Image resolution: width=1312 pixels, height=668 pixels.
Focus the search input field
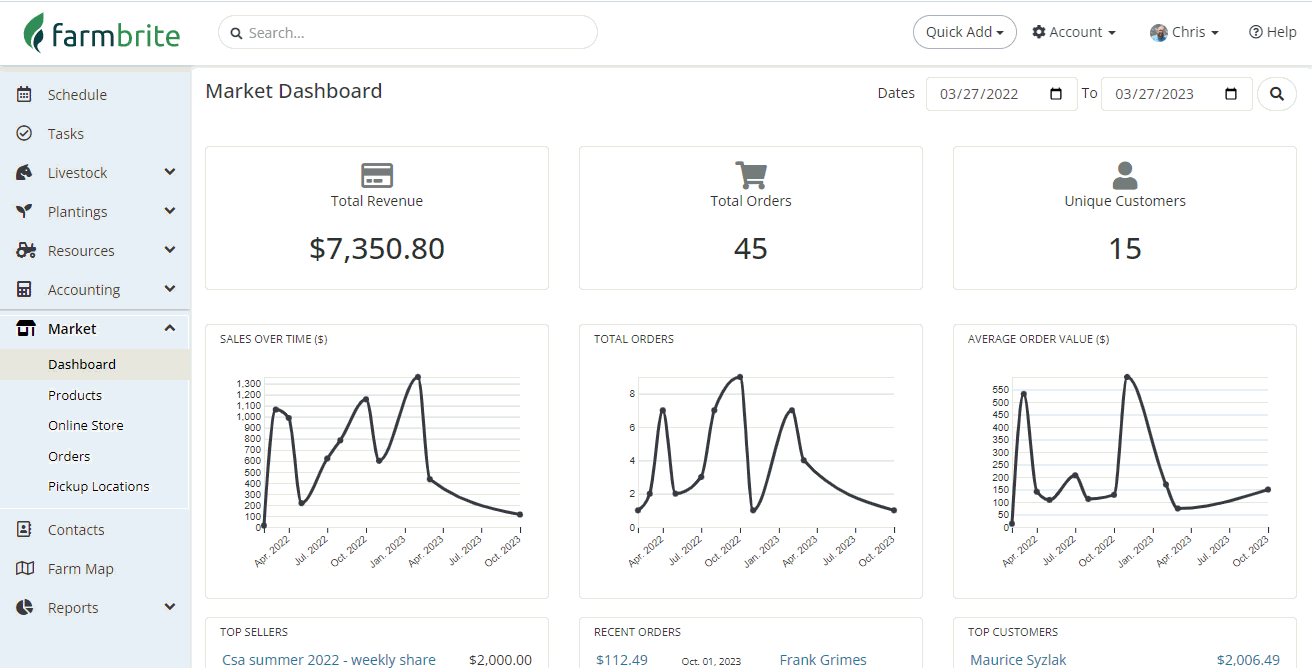point(410,33)
